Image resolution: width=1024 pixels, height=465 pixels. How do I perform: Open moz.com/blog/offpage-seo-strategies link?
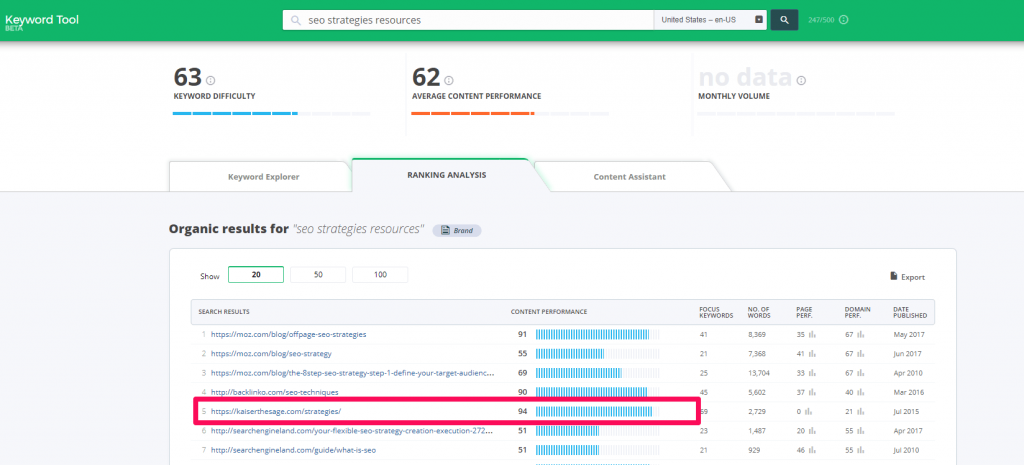[x=289, y=334]
